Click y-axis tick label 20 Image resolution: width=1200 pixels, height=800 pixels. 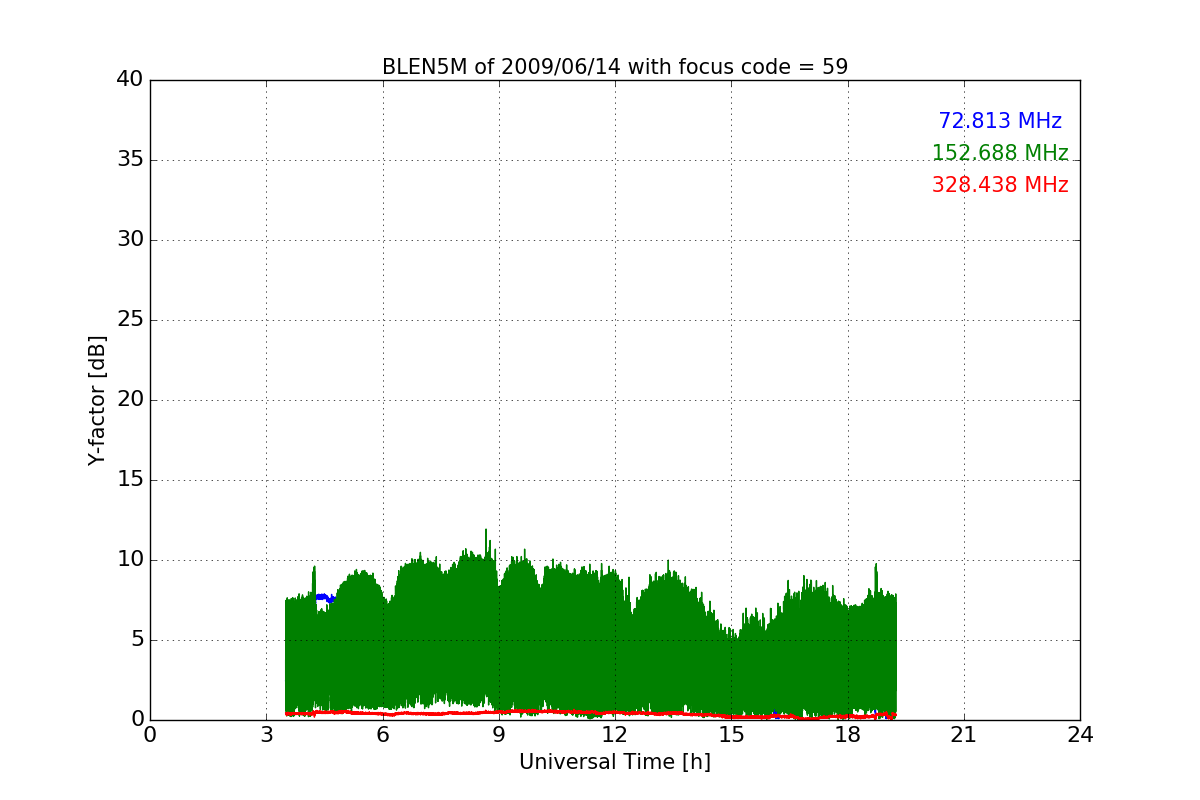click(130, 400)
